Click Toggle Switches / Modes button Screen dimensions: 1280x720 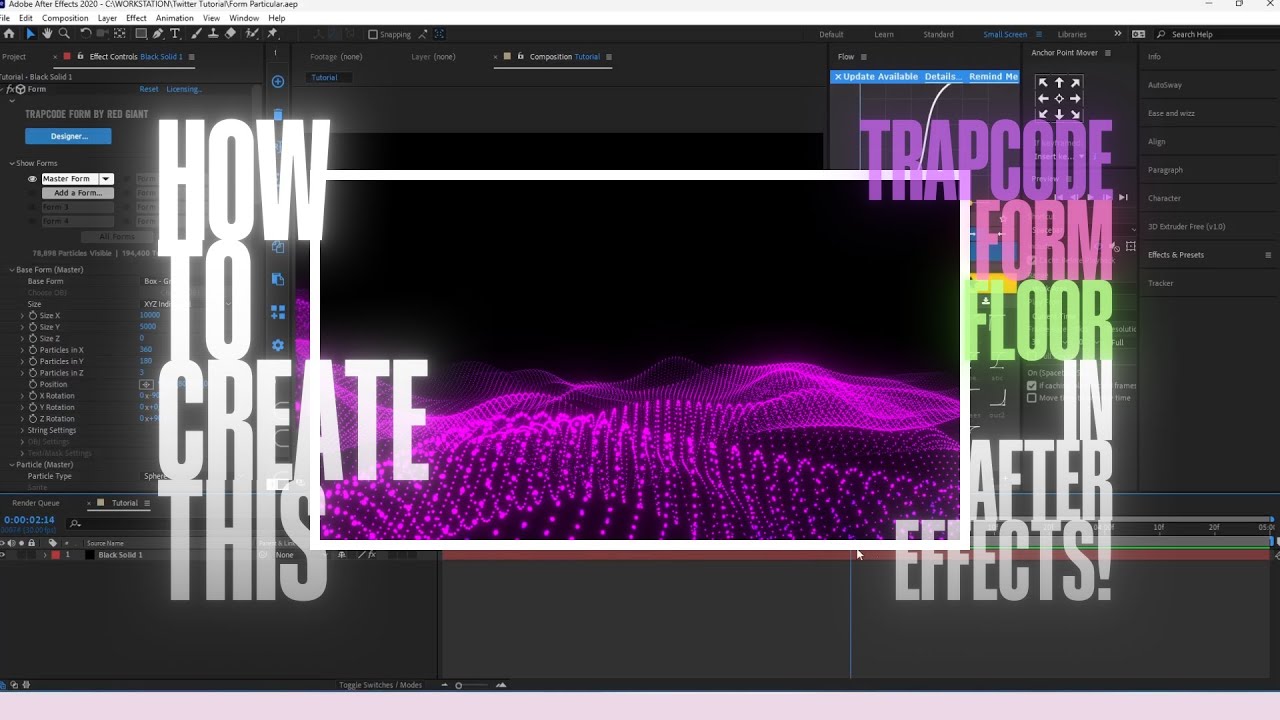[x=380, y=685]
